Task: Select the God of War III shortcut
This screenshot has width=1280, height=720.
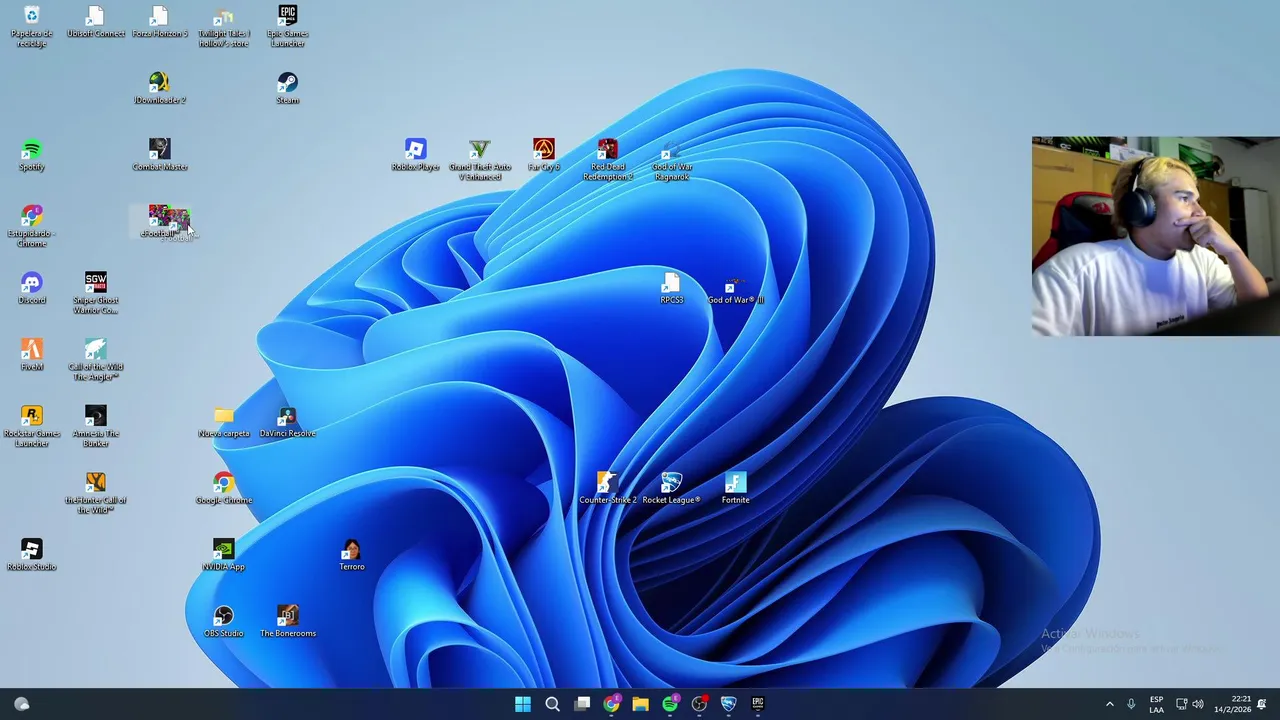Action: (735, 288)
